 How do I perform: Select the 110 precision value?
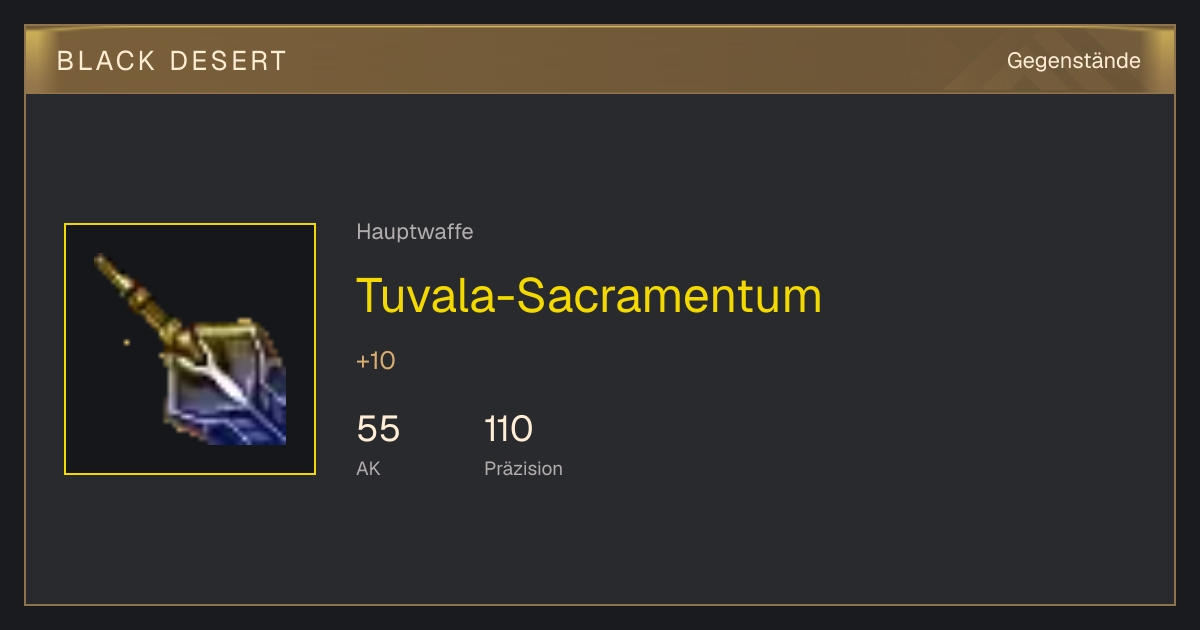508,429
